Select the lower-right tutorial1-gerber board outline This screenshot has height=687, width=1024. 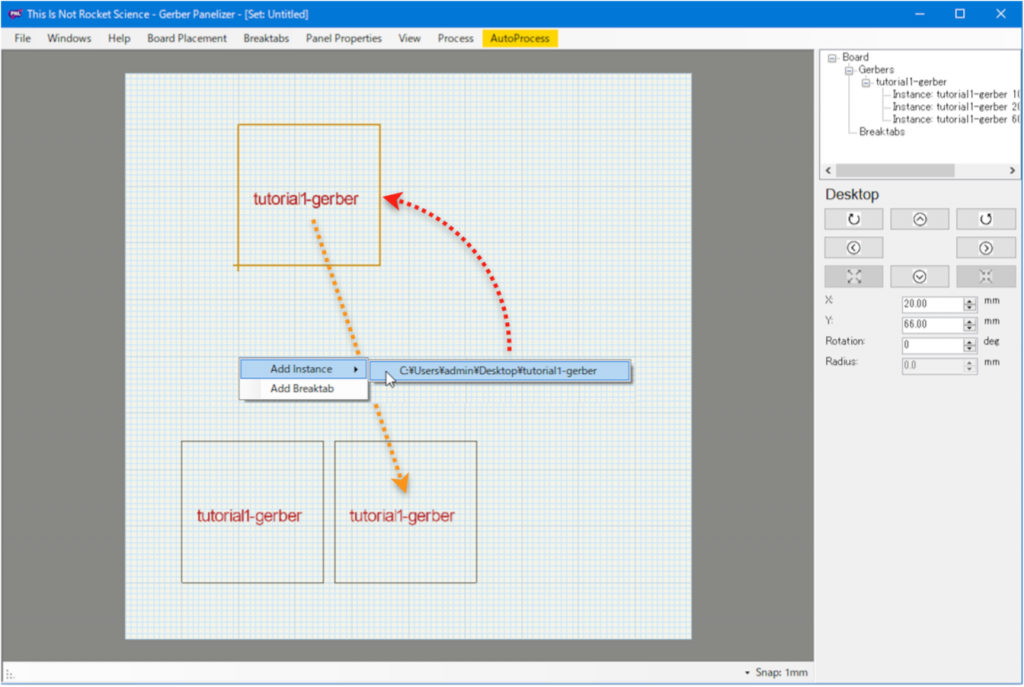click(x=406, y=512)
